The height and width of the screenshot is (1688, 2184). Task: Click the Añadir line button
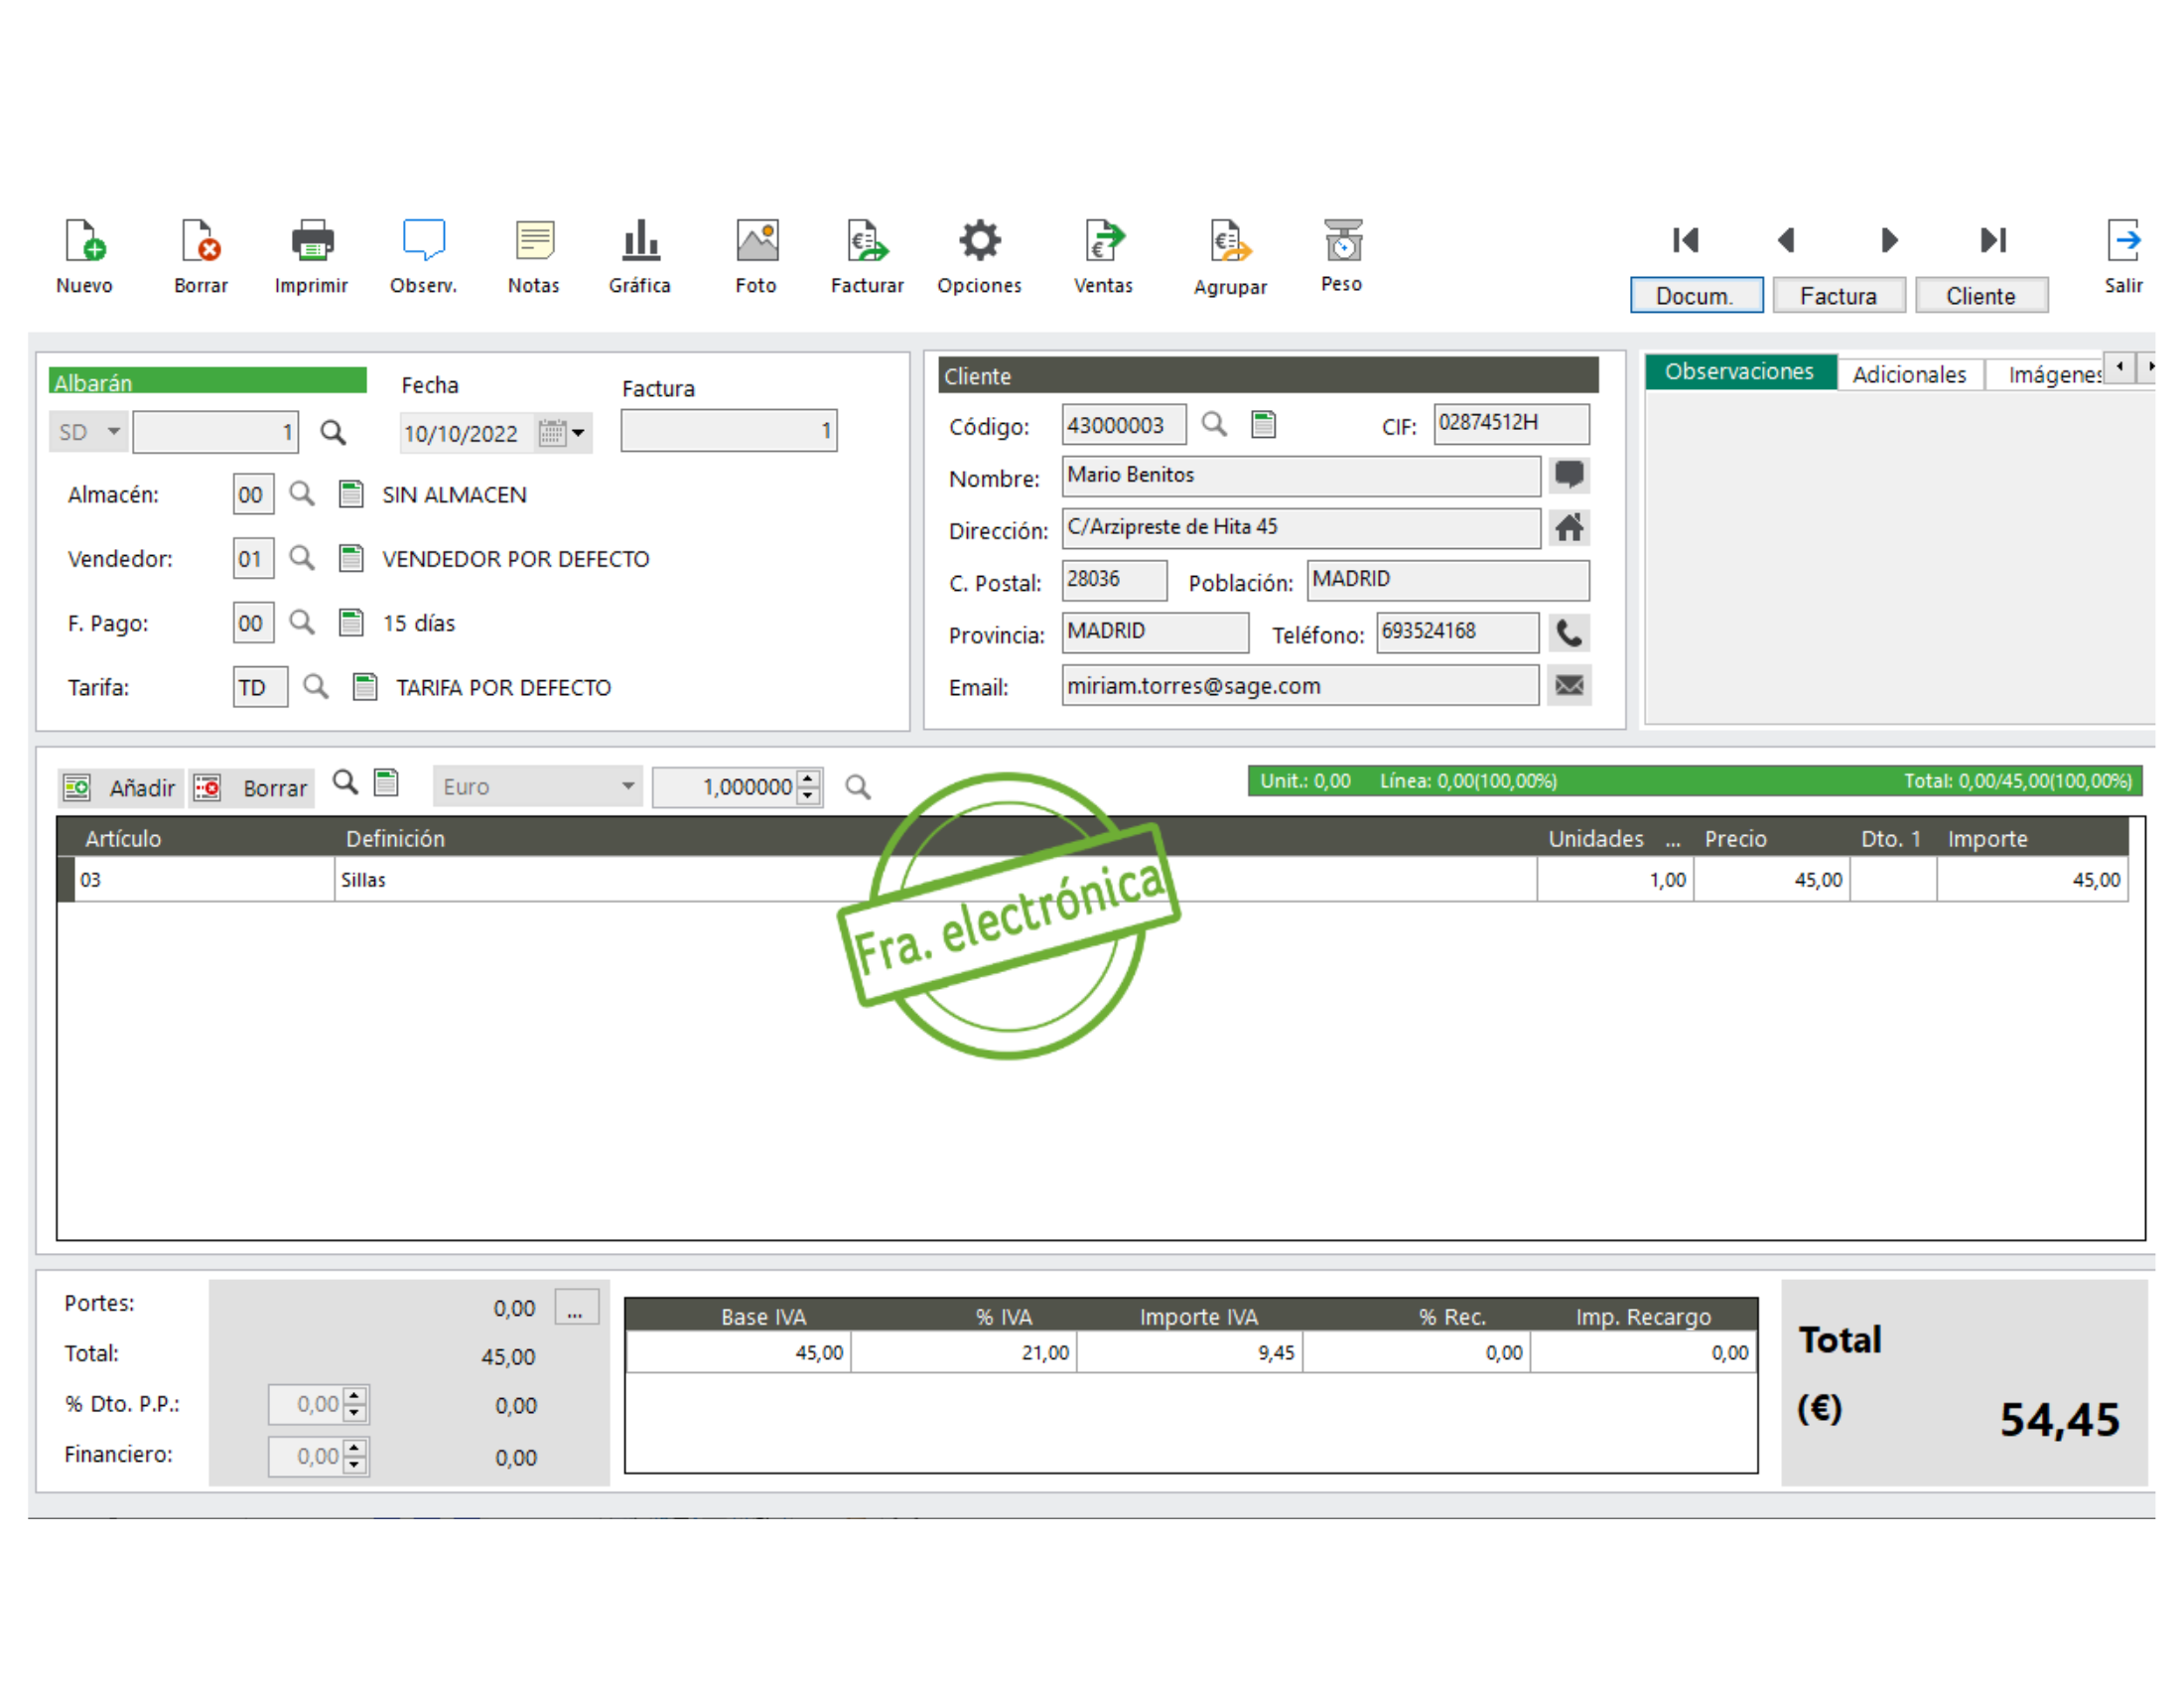tap(119, 788)
